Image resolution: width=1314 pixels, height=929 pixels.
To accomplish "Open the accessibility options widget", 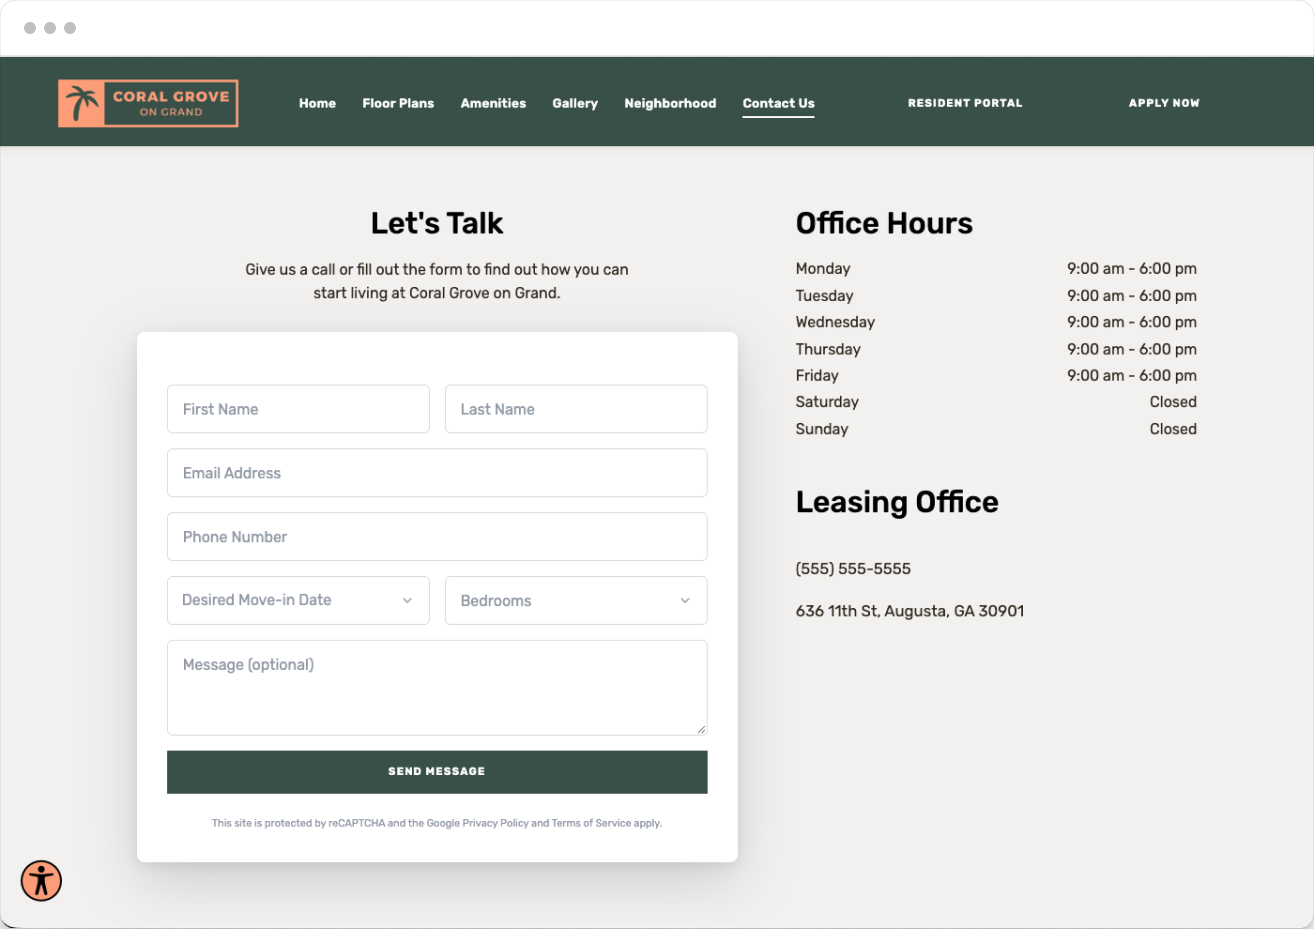I will (41, 880).
